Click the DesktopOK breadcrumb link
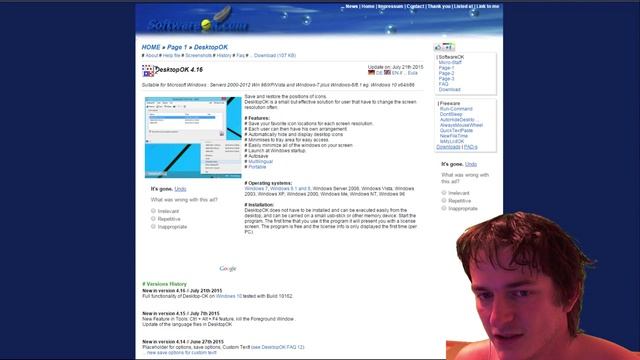The width and height of the screenshot is (640, 360). click(211, 47)
